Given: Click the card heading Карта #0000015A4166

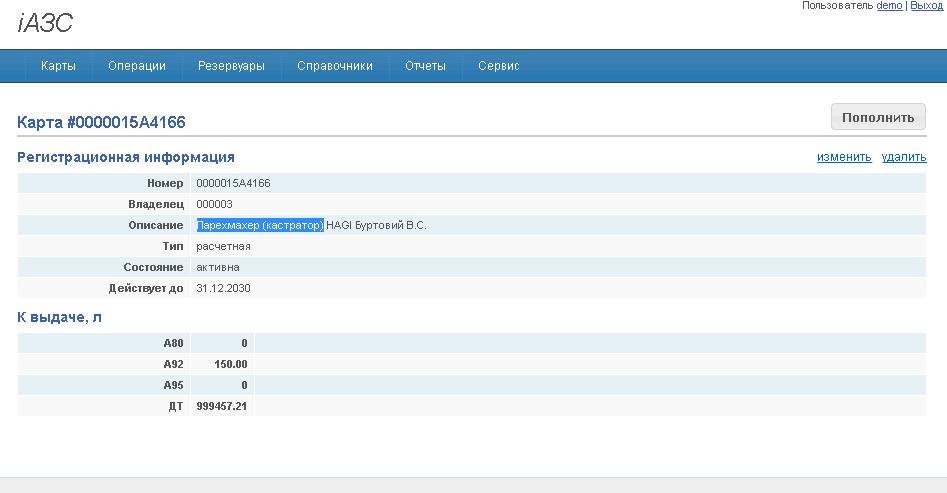Looking at the screenshot, I should tap(101, 122).
